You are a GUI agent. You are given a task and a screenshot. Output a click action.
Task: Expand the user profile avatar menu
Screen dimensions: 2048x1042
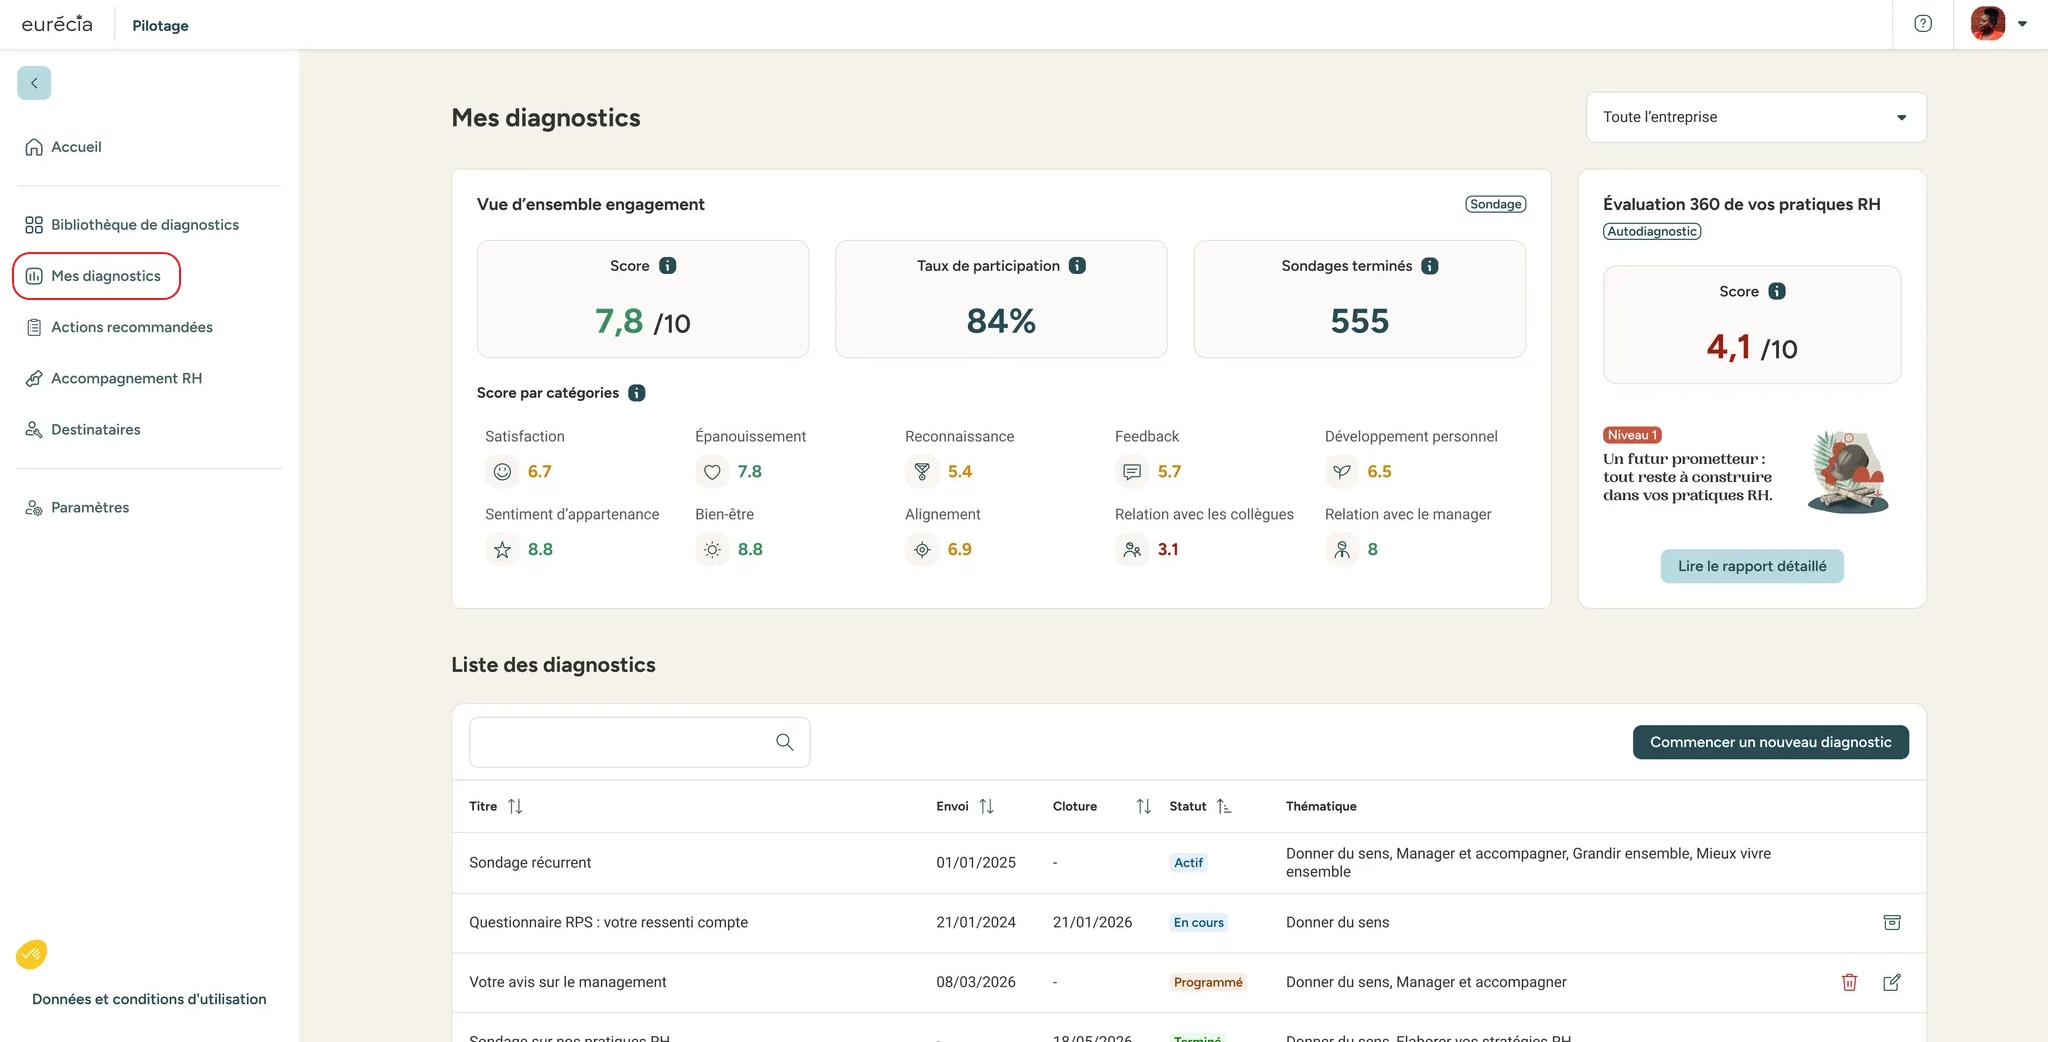[x=1998, y=24]
